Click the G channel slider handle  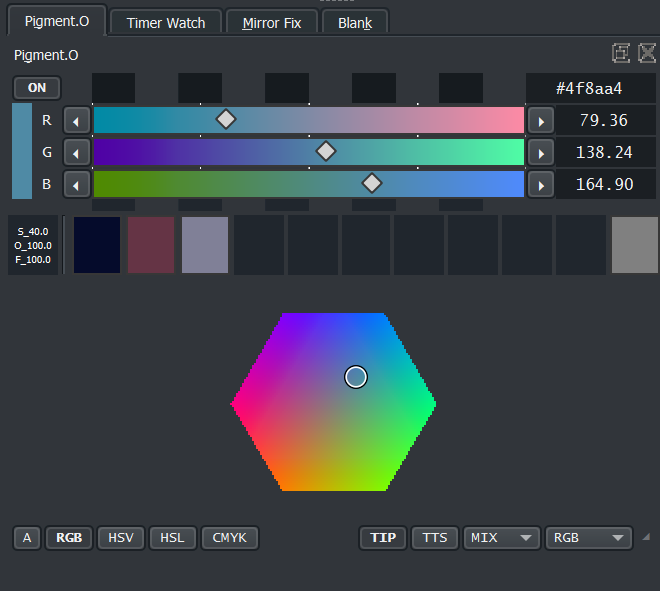(x=325, y=152)
